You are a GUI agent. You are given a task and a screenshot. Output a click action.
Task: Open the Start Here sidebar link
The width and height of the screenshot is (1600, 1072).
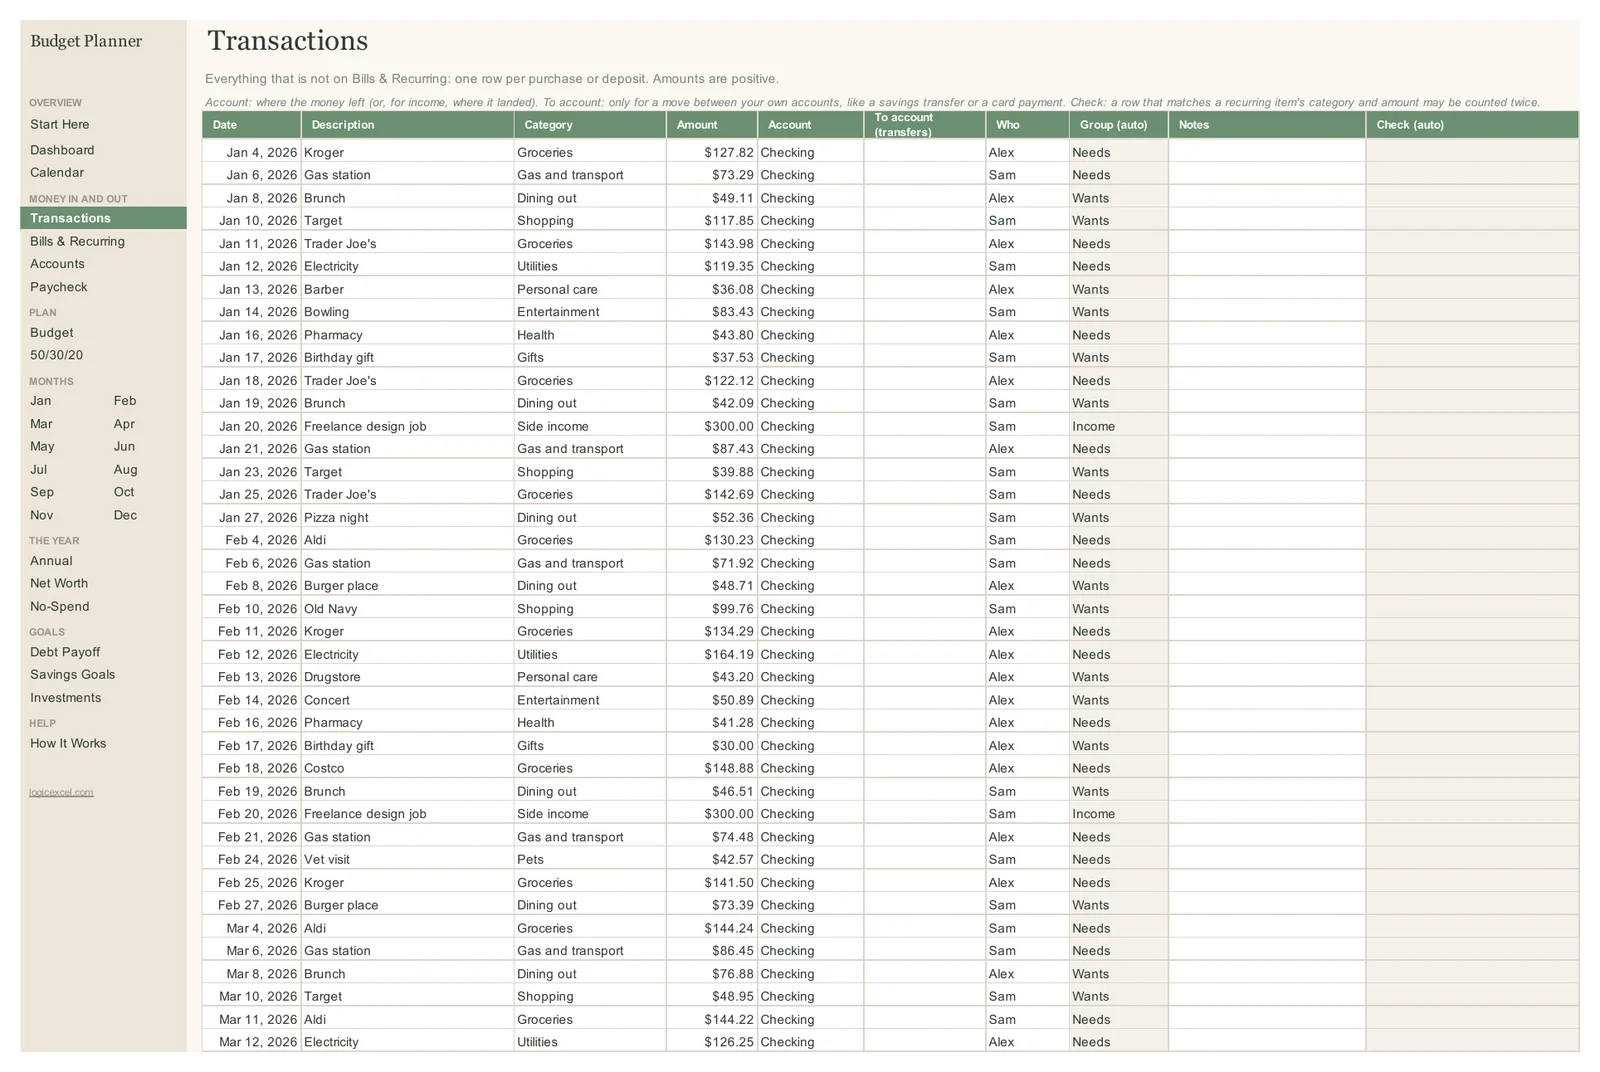pos(59,125)
